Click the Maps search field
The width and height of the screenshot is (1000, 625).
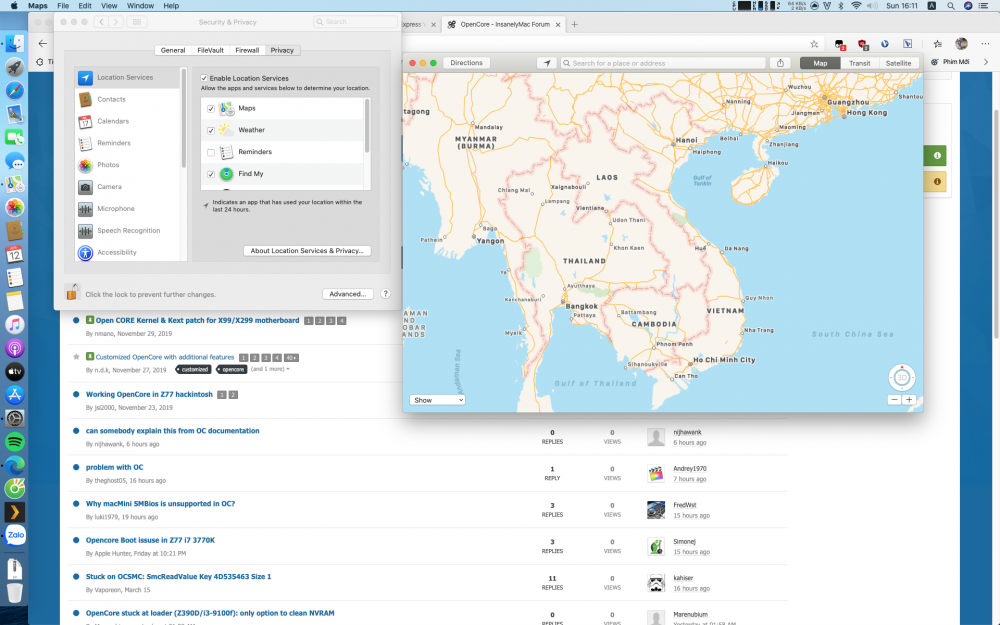(x=663, y=63)
